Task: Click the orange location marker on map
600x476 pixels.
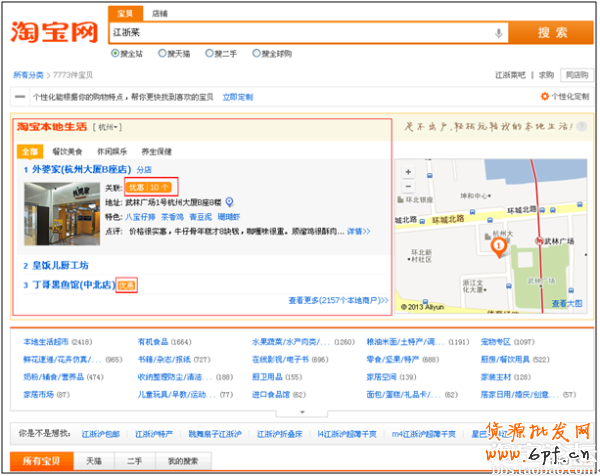Action: coord(499,246)
